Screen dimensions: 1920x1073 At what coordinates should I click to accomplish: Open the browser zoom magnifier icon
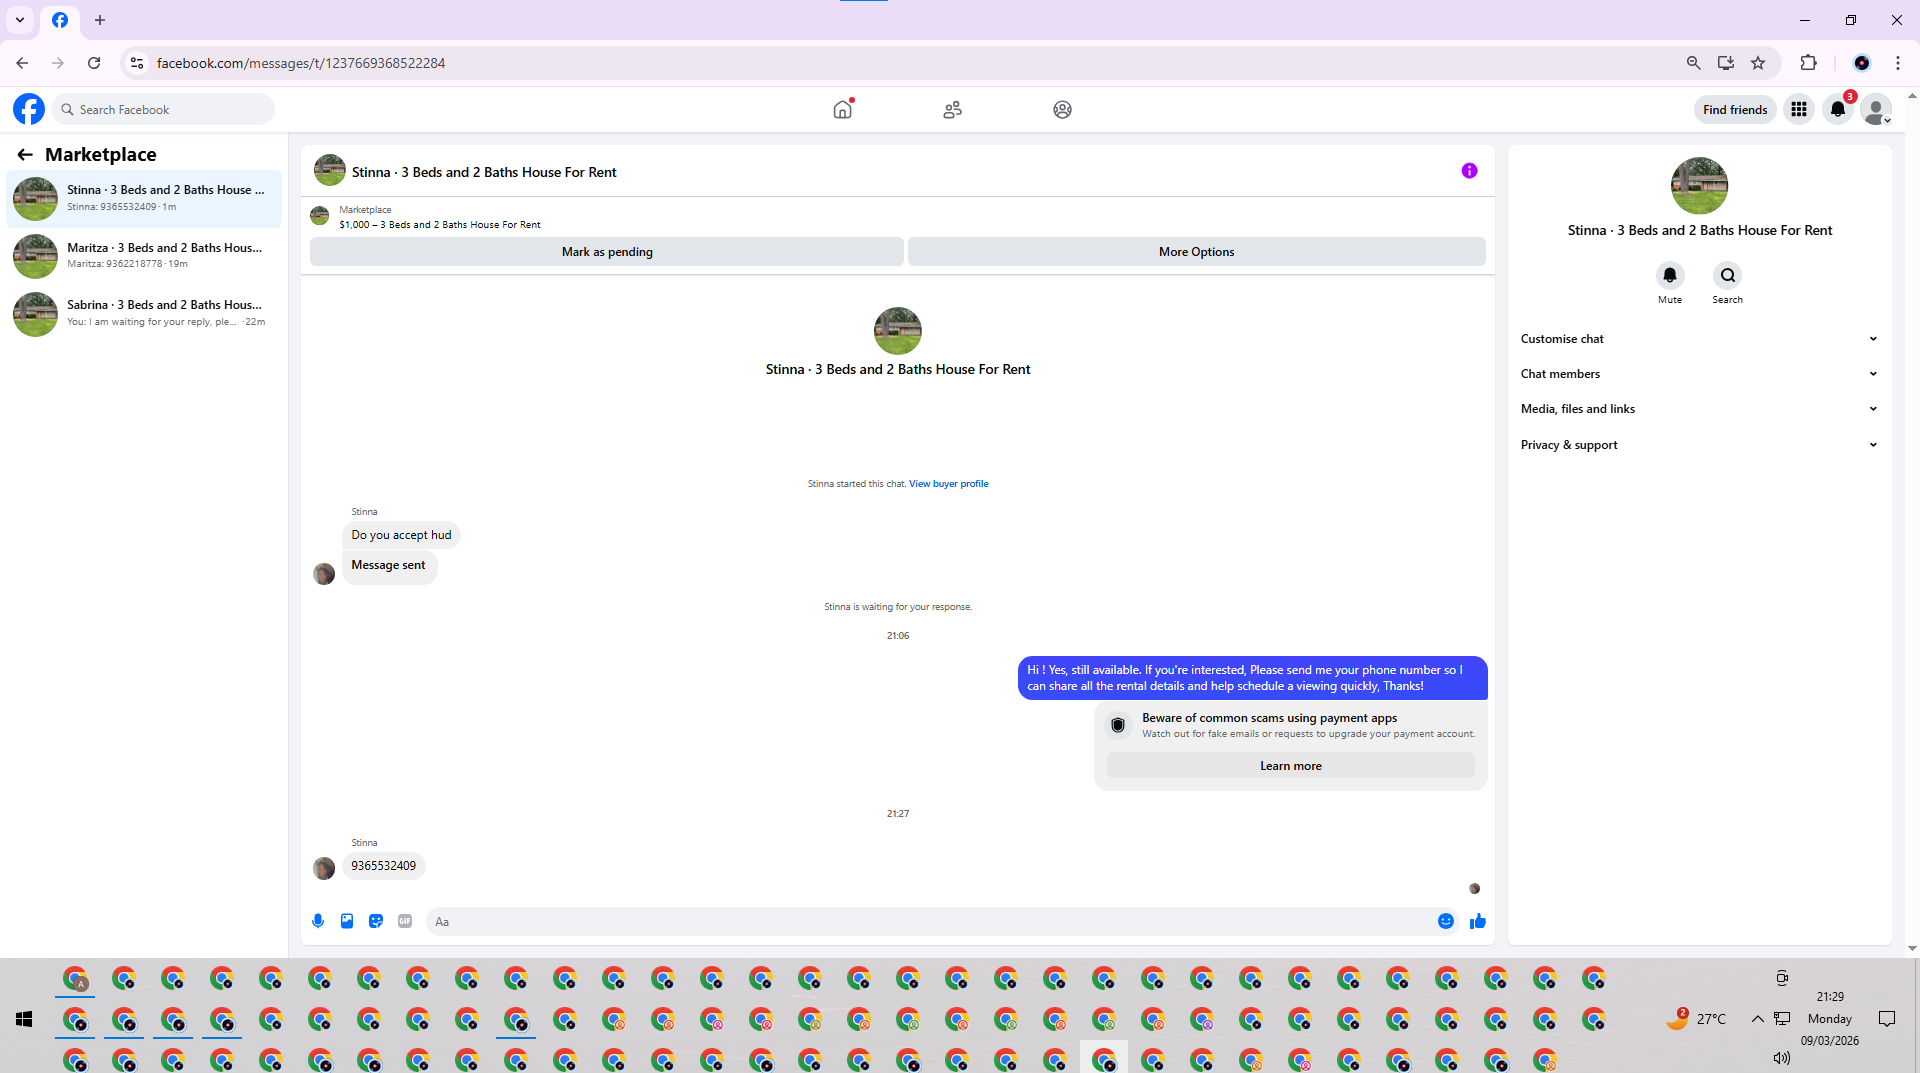tap(1693, 63)
